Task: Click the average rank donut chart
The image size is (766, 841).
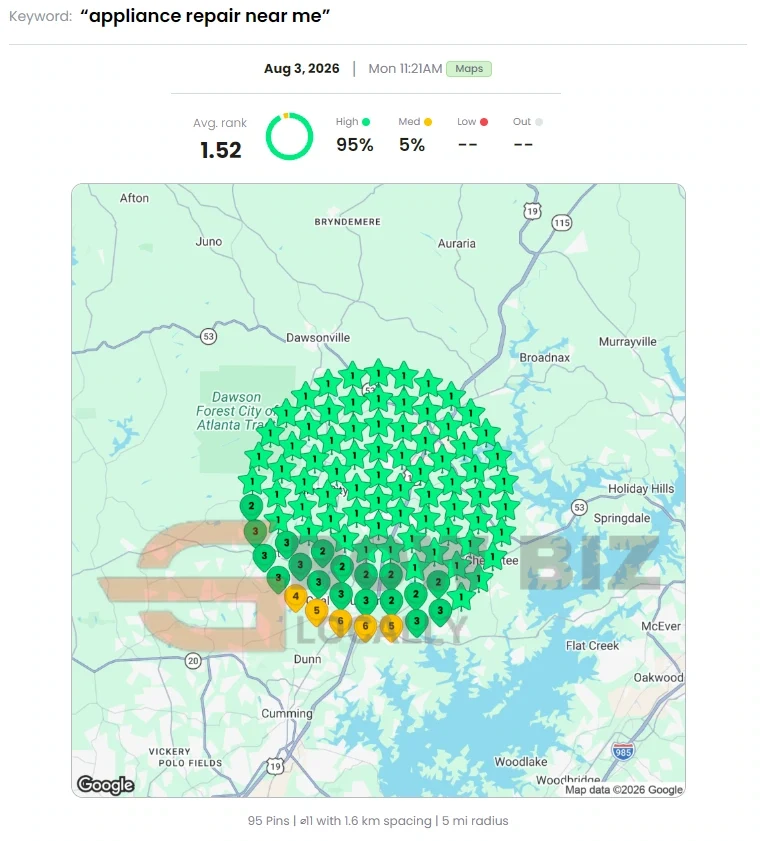Action: tap(289, 136)
